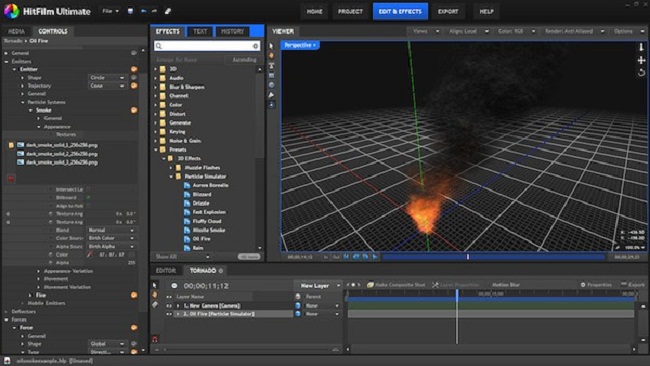Switch to the PROJECT tab
650x366 pixels.
350,12
